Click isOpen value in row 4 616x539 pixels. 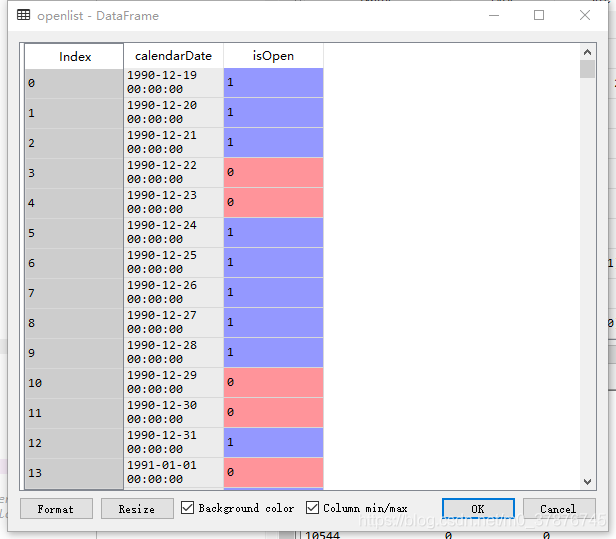[273, 202]
